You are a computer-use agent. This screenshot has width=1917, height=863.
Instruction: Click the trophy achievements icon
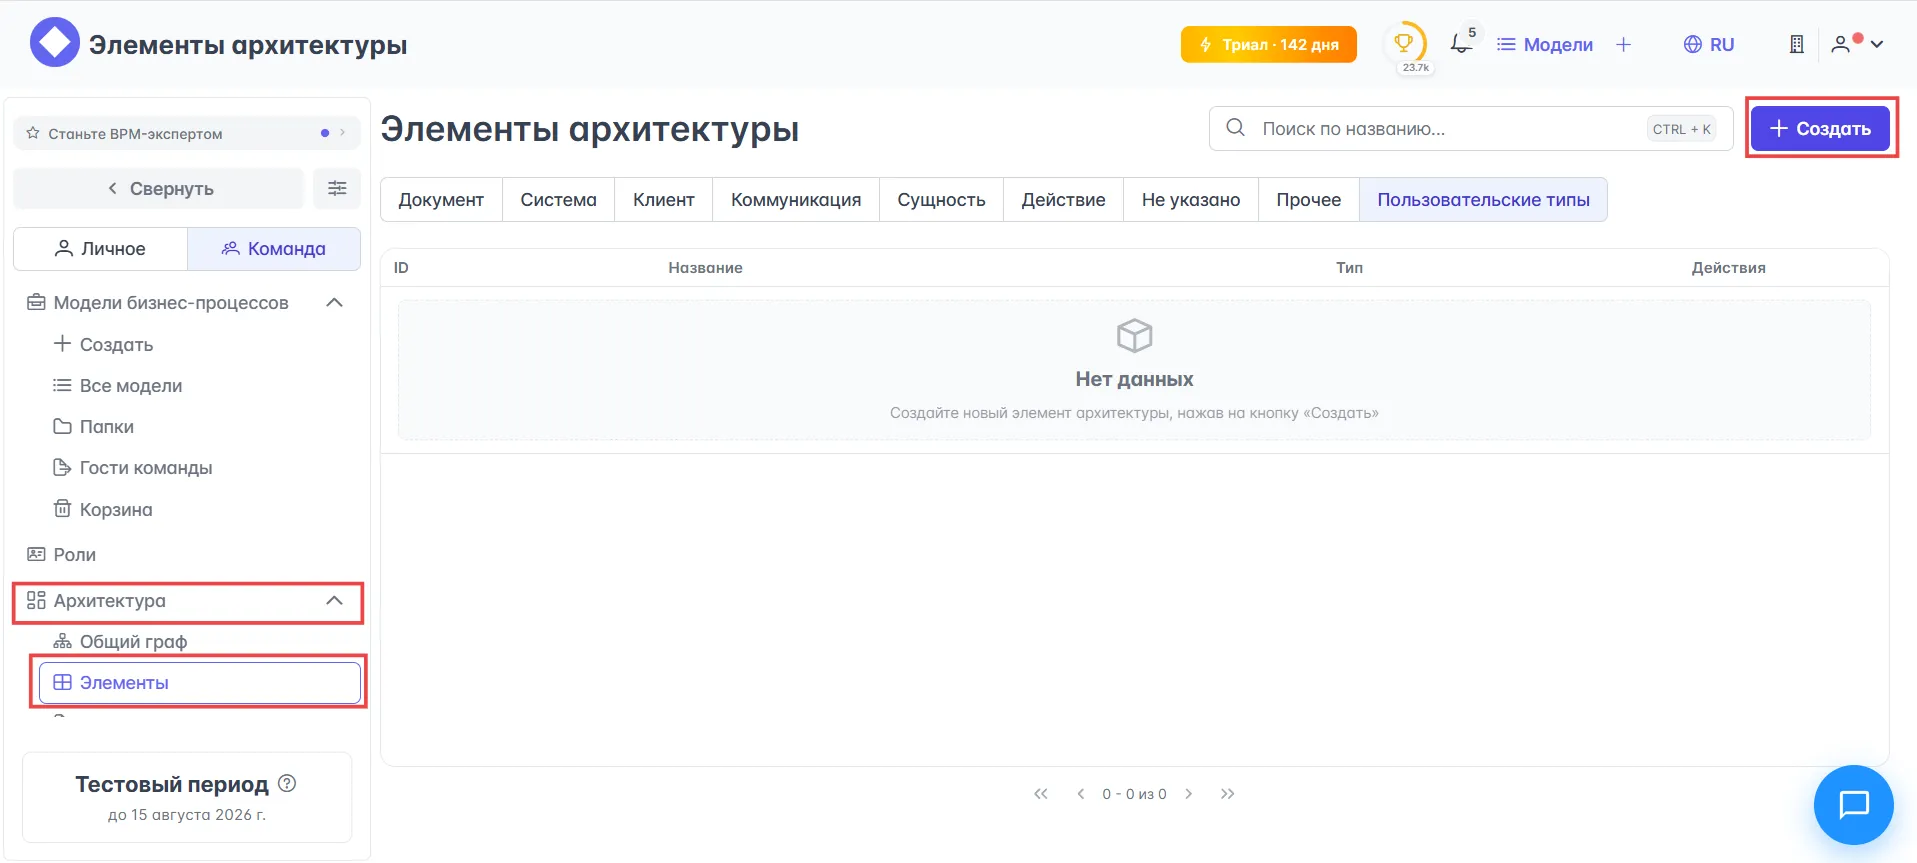pyautogui.click(x=1404, y=43)
